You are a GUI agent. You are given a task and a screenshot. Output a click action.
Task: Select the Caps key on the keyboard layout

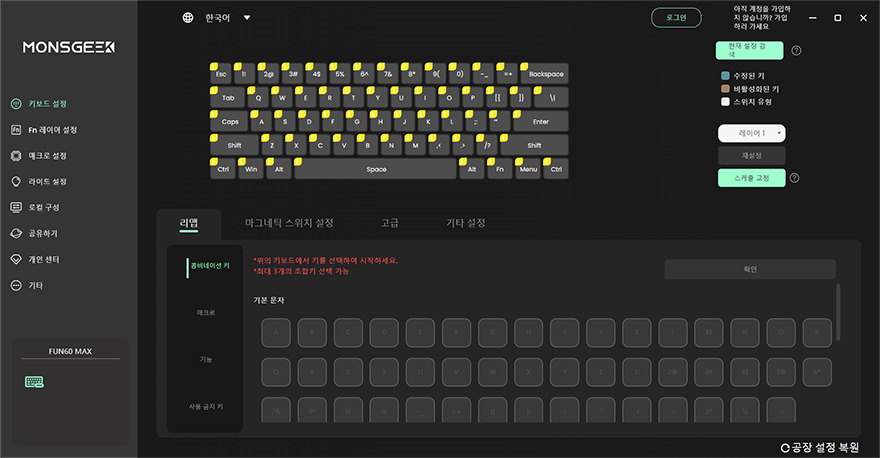(230, 121)
